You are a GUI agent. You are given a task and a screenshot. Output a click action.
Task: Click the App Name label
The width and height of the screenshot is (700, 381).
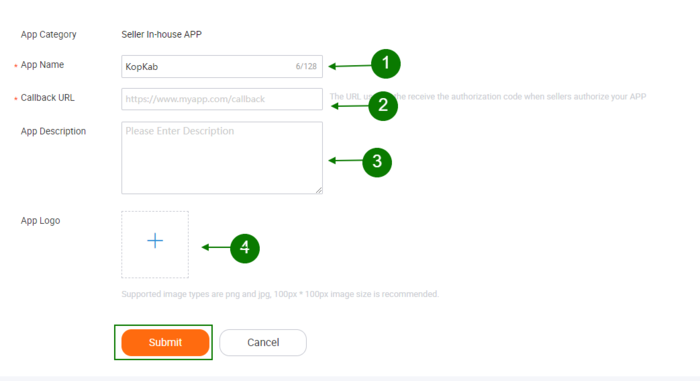point(42,65)
